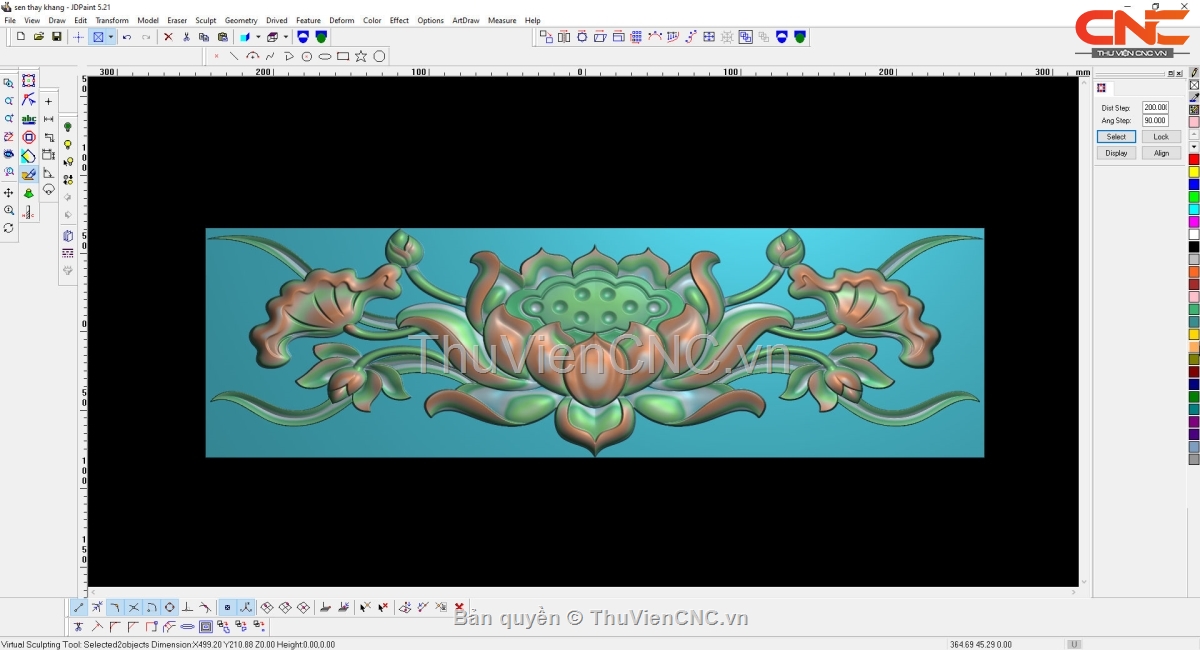
Task: Toggle the endpoint snap button
Action: [x=79, y=607]
